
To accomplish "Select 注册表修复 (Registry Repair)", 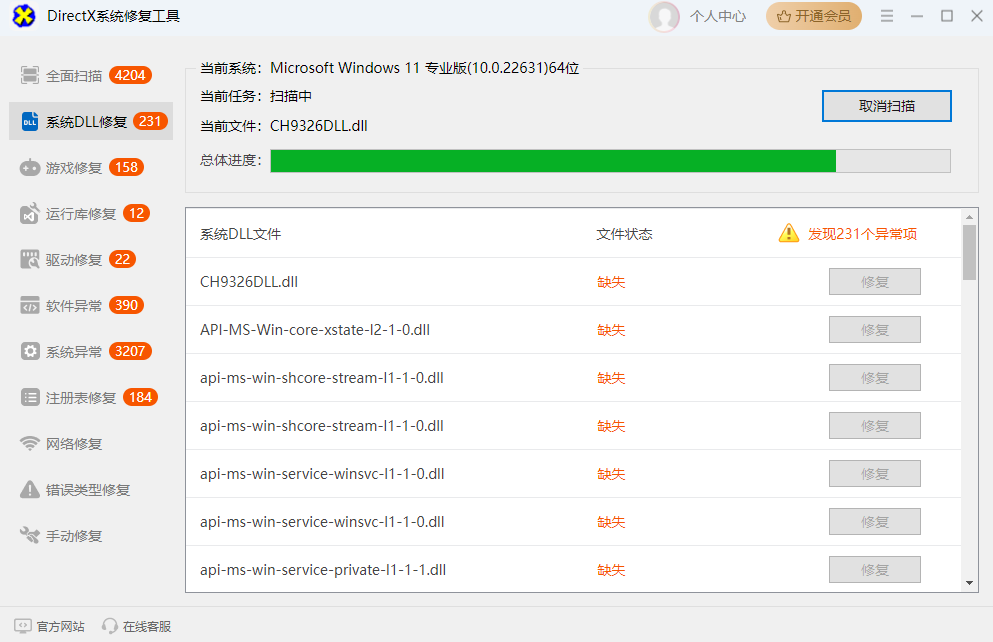I will click(70, 397).
